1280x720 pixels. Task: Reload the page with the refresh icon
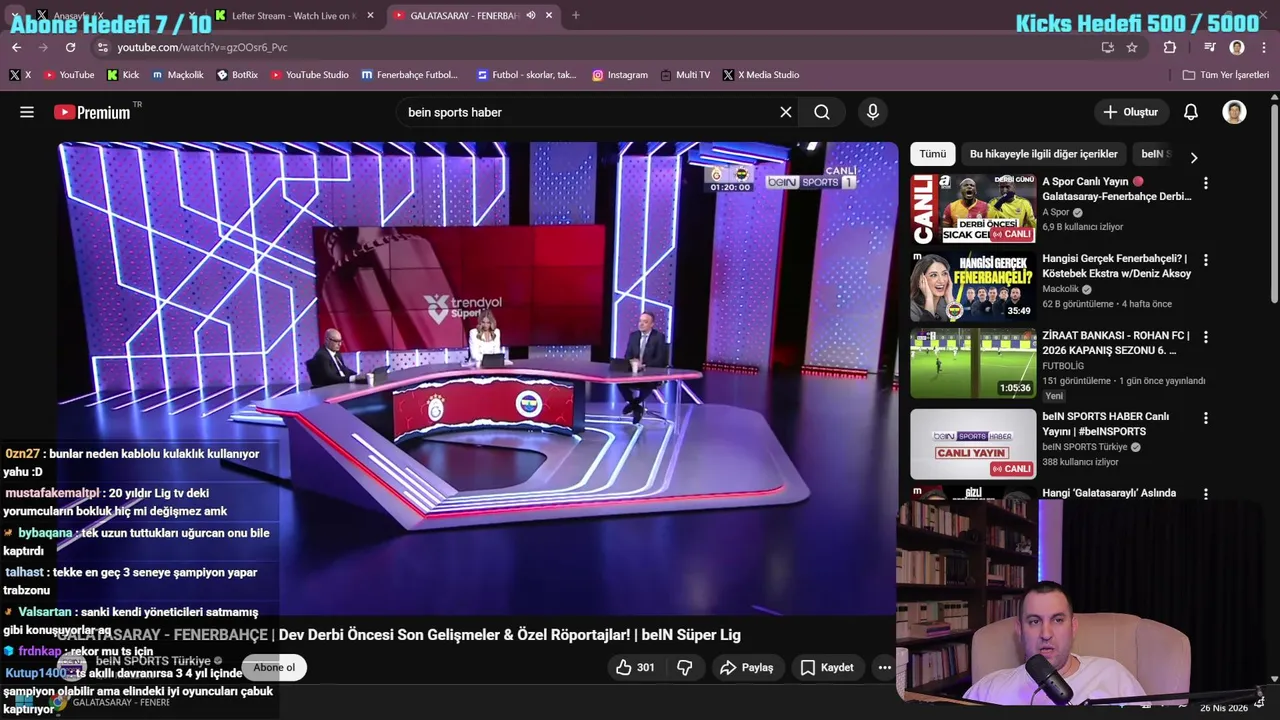click(70, 47)
